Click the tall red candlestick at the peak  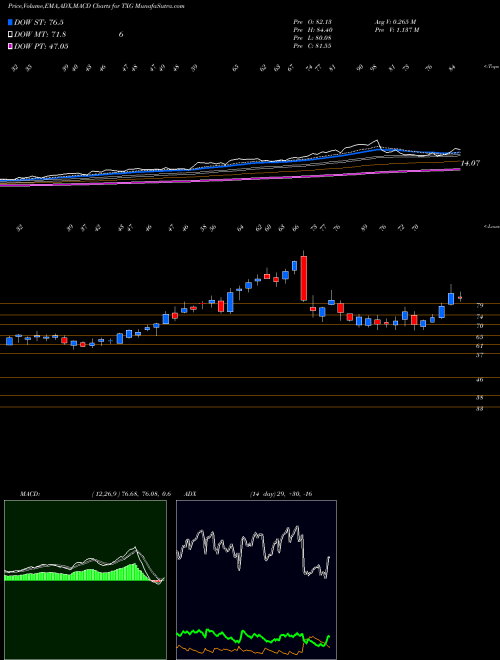tap(303, 278)
